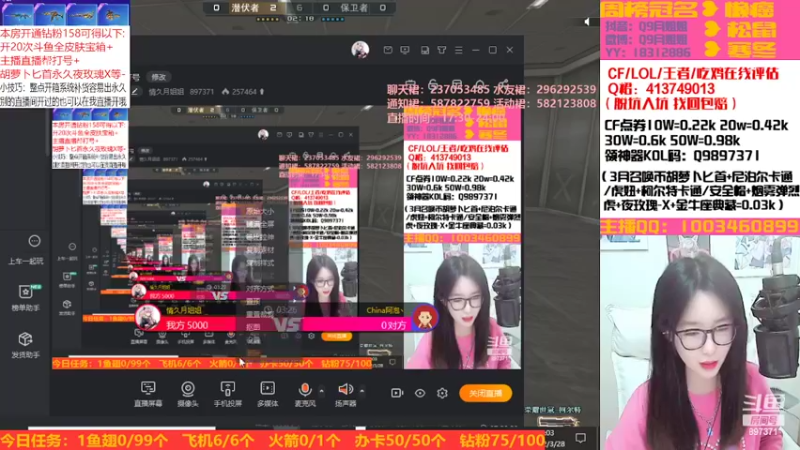Open the skin shirt icon in title bar
Screen dimensions: 800x450
(442, 50)
